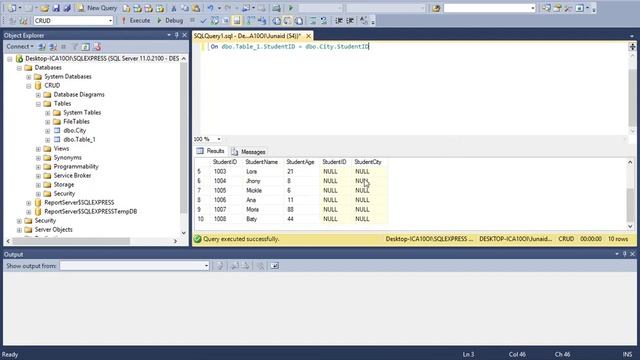This screenshot has height=360, width=640.
Task: Uncomment the selected lines
Action: click(324, 20)
